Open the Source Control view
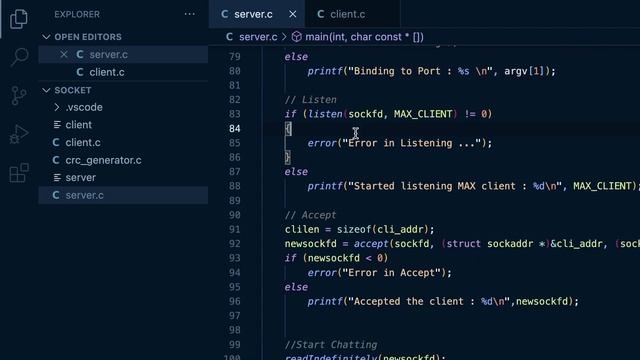The width and height of the screenshot is (640, 360). pos(19,96)
